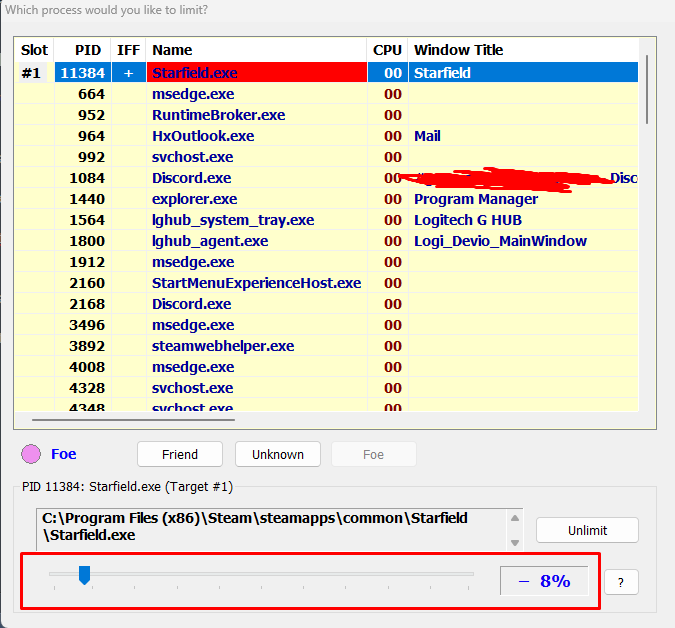This screenshot has height=628, width=675.
Task: Click the Starfield window title cell
Action: pyautogui.click(x=523, y=73)
